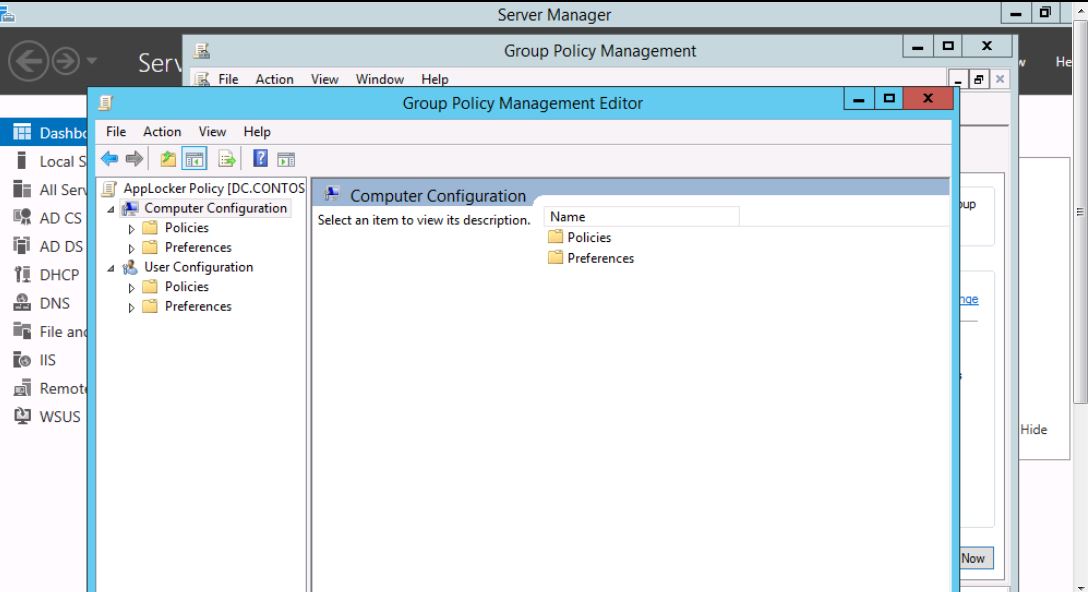Select the AppLocker Policy root node
This screenshot has height=592, width=1088.
click(214, 188)
